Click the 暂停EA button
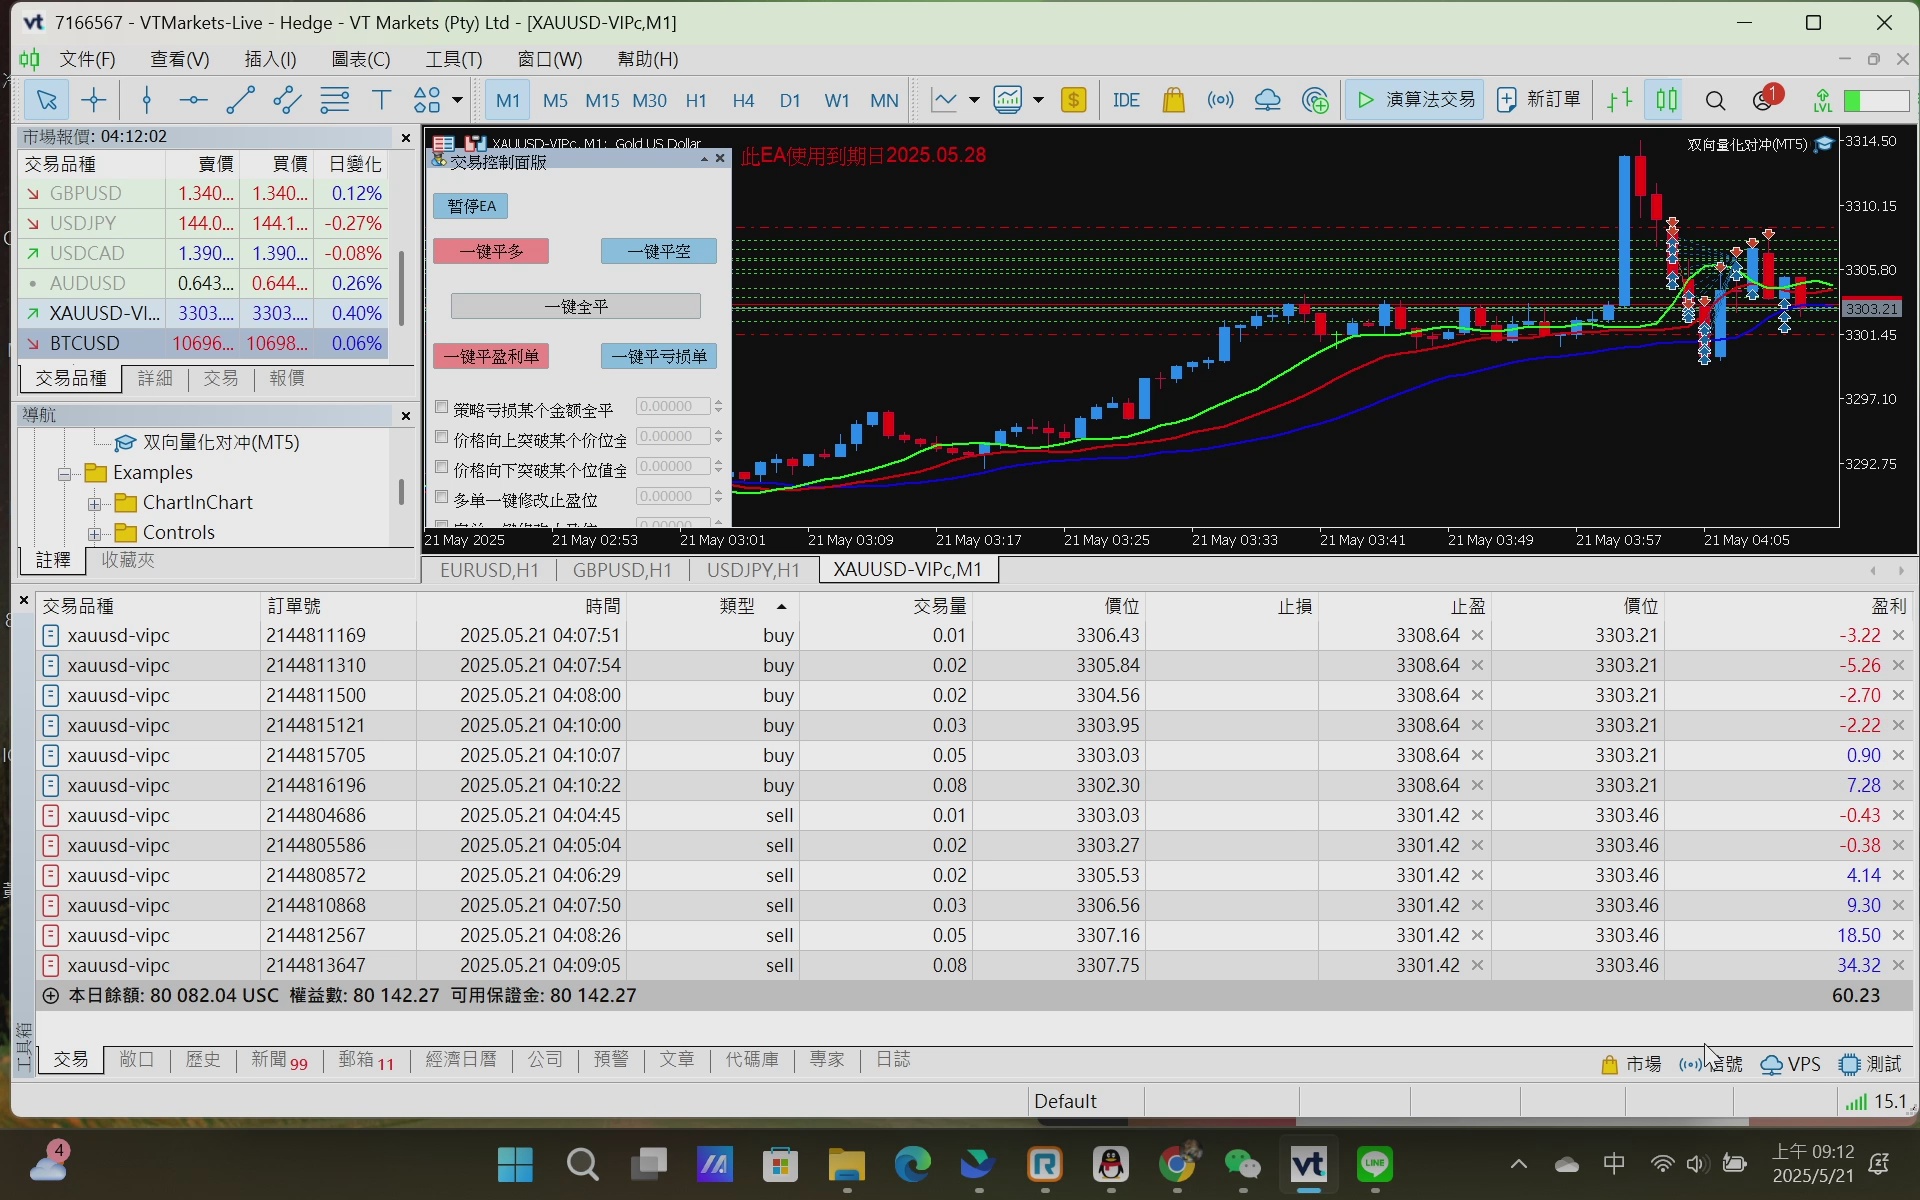 (x=471, y=206)
